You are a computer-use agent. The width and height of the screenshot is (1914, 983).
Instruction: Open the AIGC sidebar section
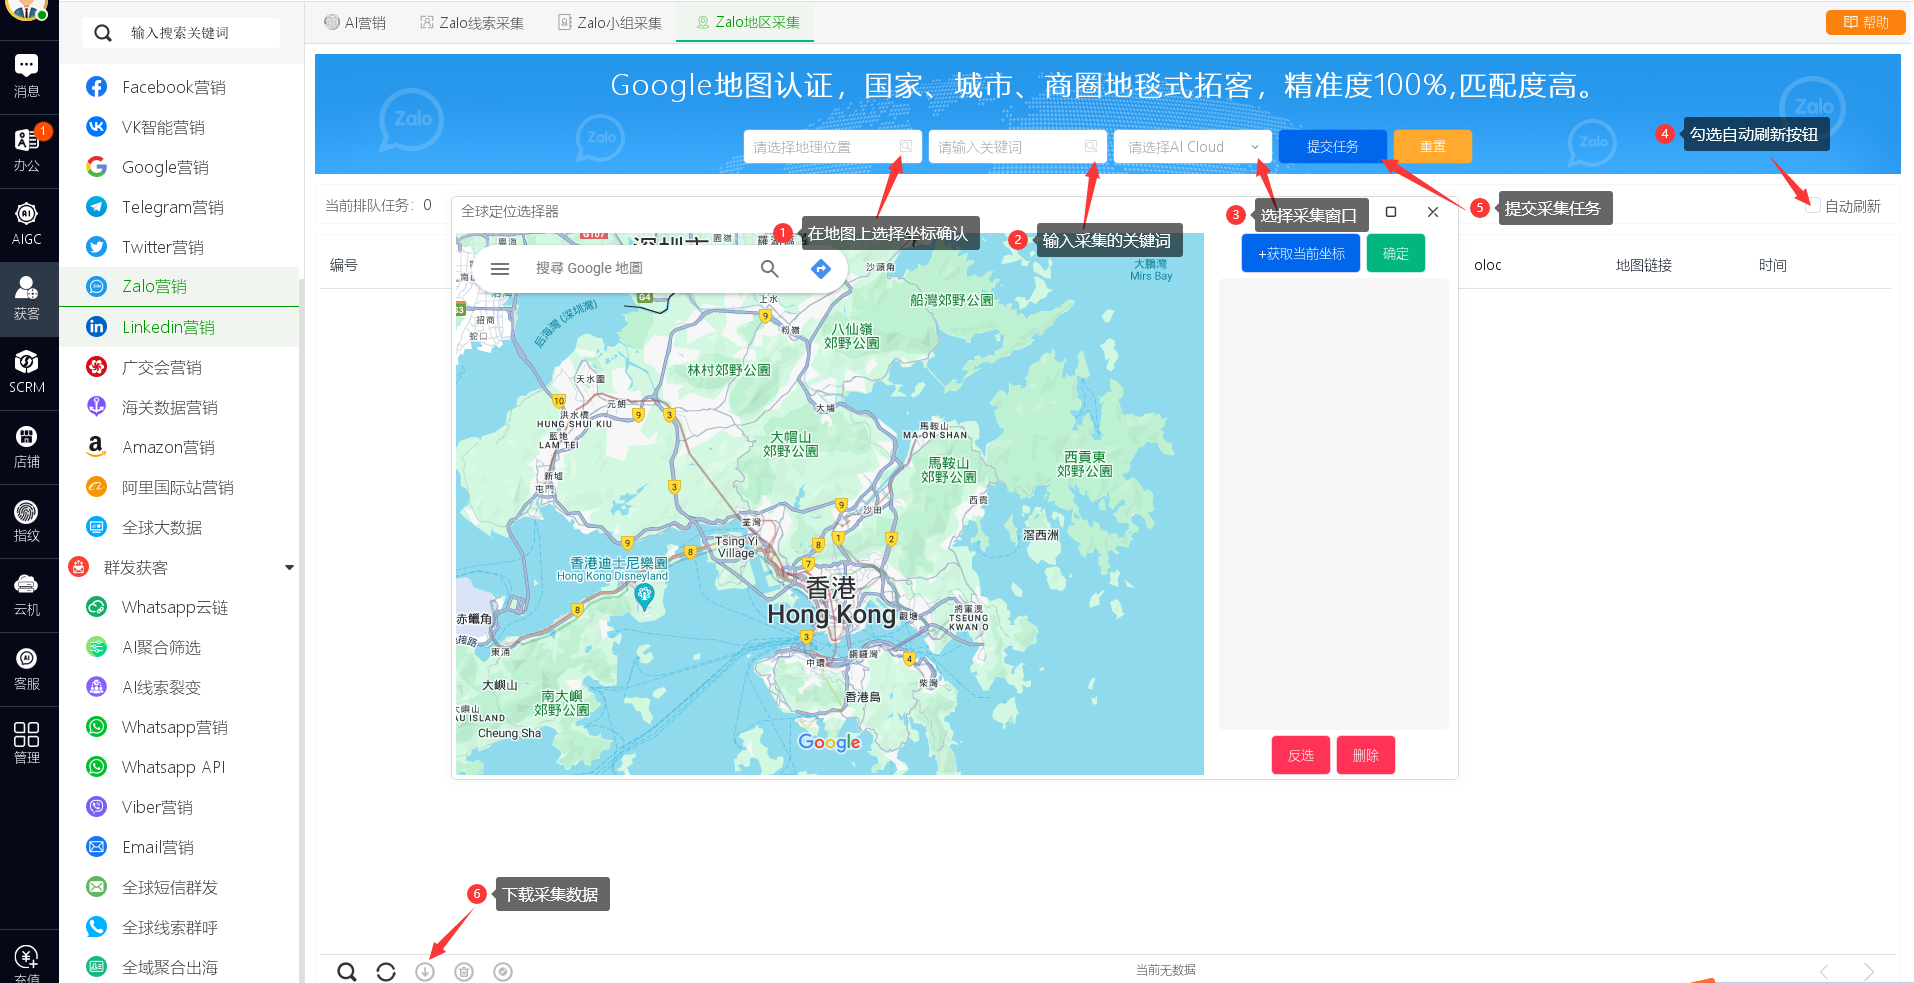coord(27,224)
